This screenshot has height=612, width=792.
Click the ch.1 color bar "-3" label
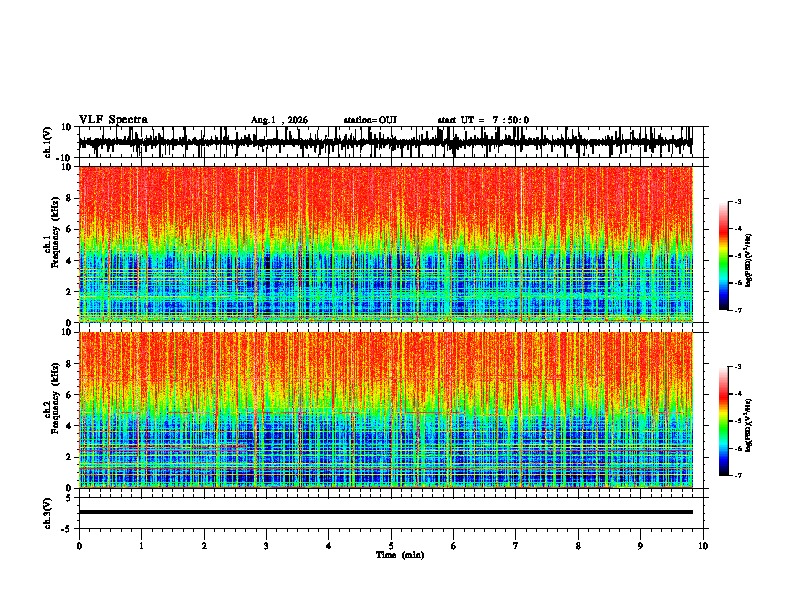click(737, 201)
